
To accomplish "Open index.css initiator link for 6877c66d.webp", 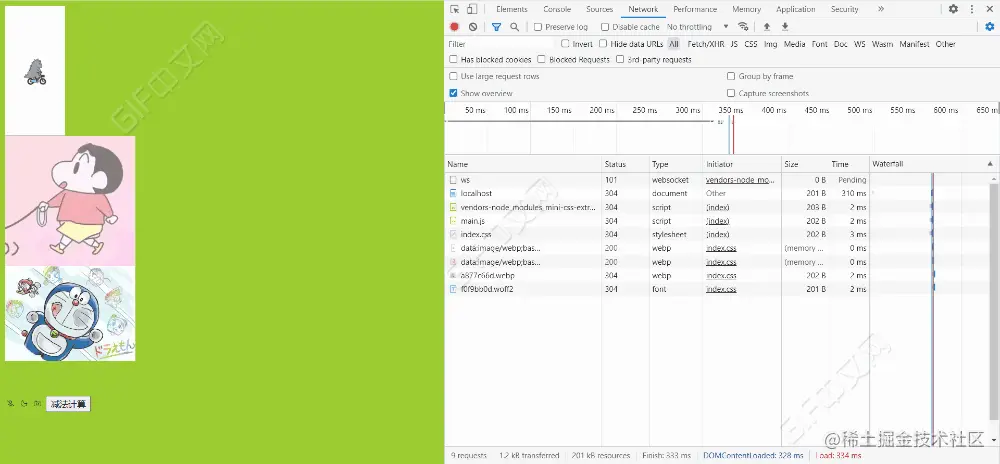I will click(721, 275).
